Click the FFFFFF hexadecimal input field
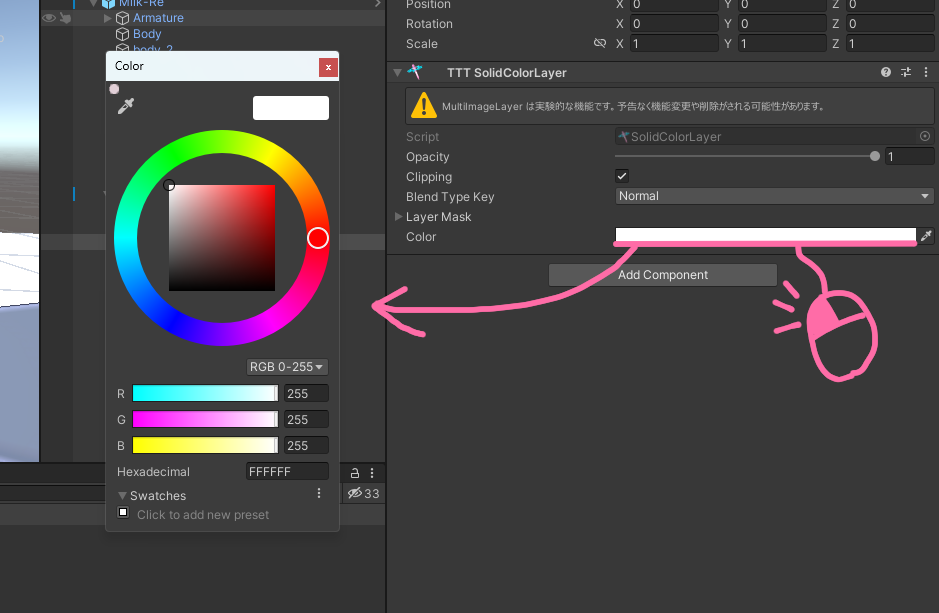Image resolution: width=939 pixels, height=613 pixels. pyautogui.click(x=287, y=471)
